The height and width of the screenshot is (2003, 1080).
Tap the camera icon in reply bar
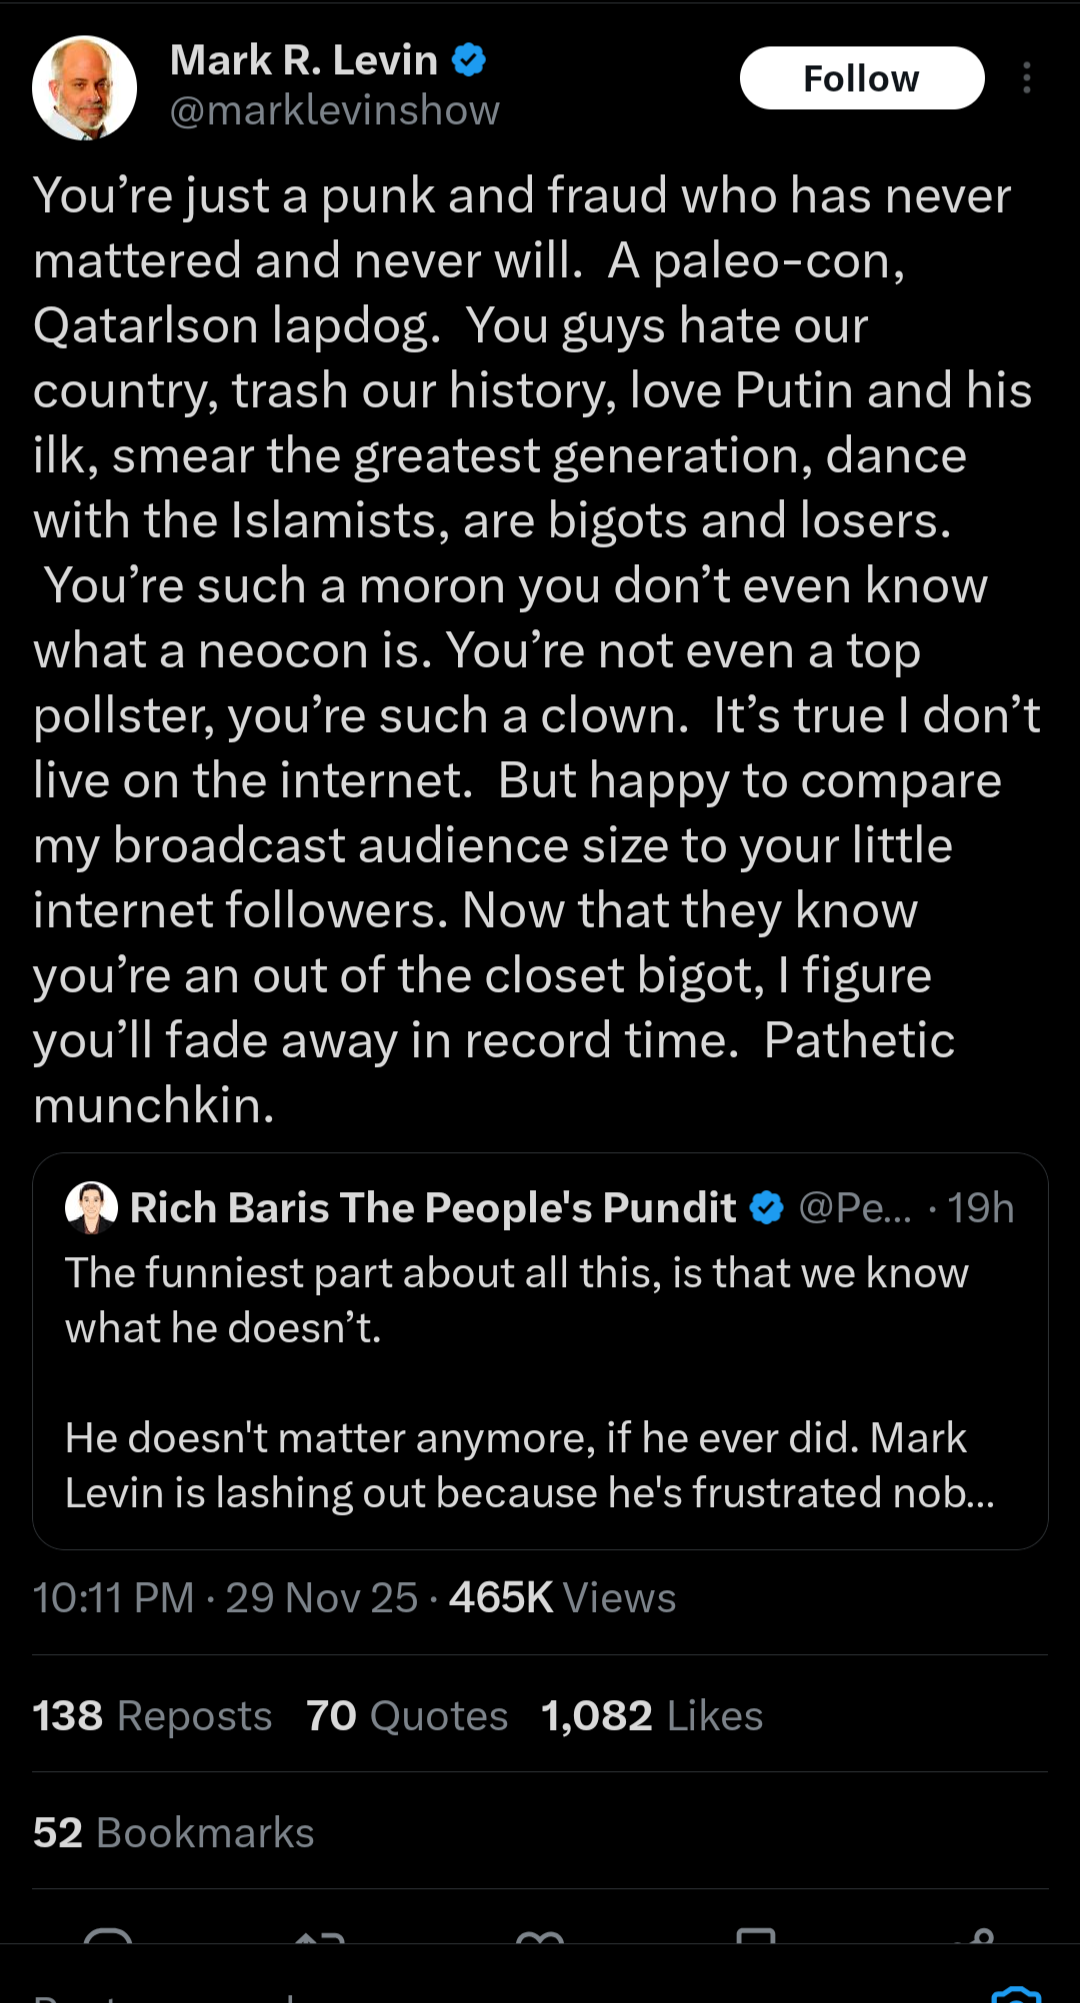pyautogui.click(x=1015, y=1994)
